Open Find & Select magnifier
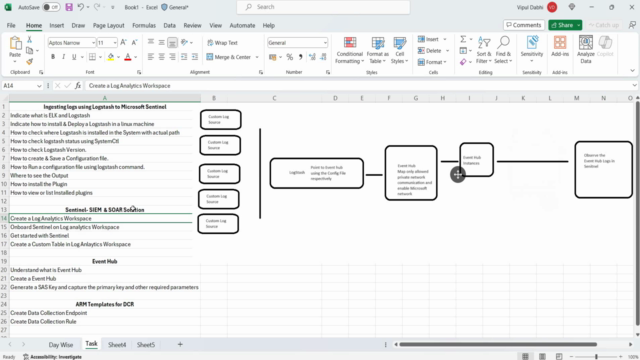The width and height of the screenshot is (640, 360). point(503,50)
